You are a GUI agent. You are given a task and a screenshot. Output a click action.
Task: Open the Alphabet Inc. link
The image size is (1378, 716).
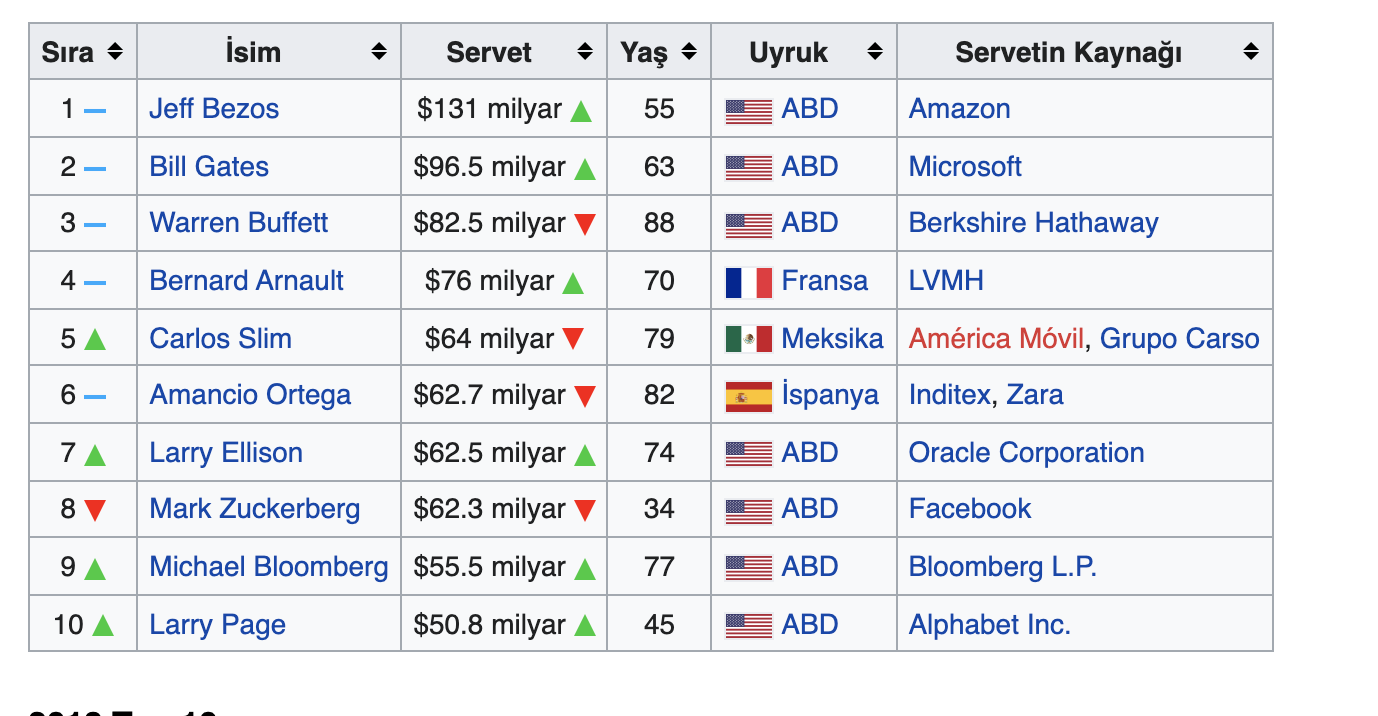coord(989,625)
